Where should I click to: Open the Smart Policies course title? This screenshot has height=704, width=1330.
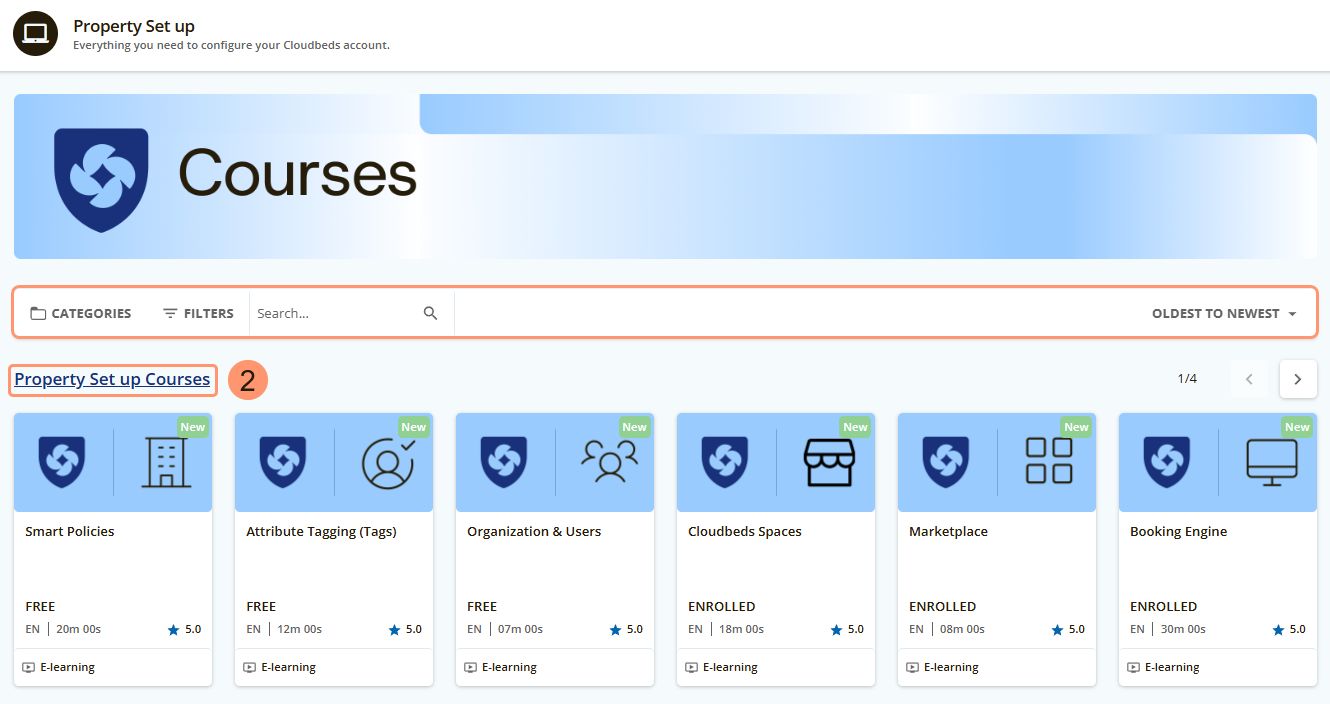(x=70, y=532)
